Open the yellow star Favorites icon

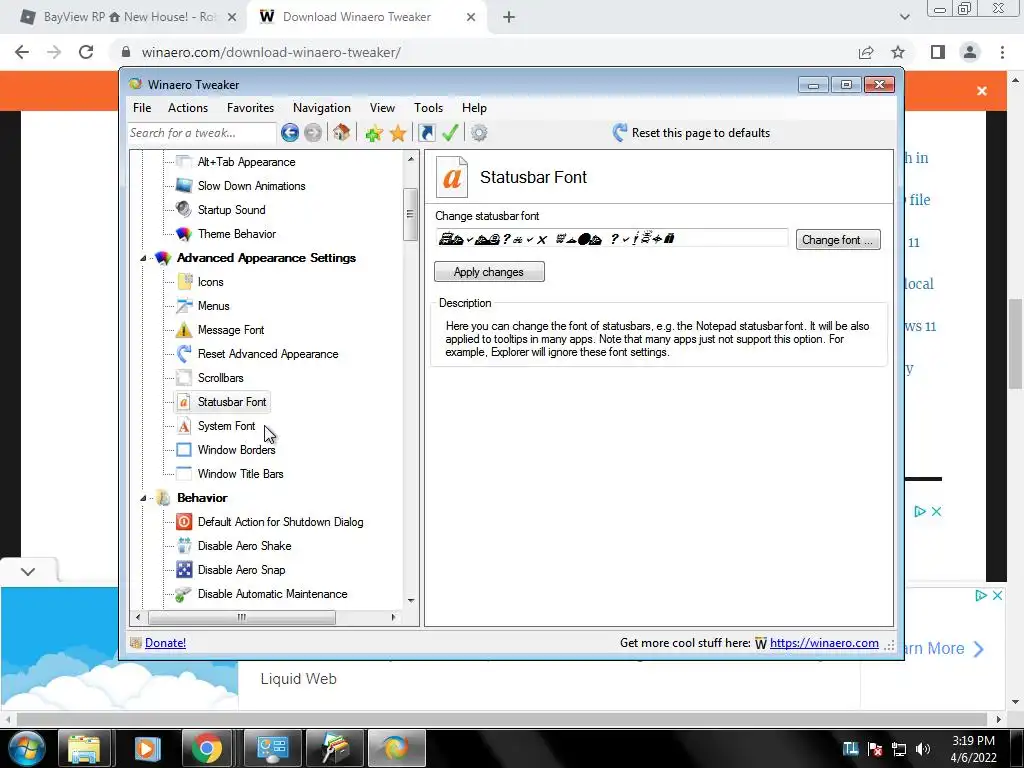point(398,133)
